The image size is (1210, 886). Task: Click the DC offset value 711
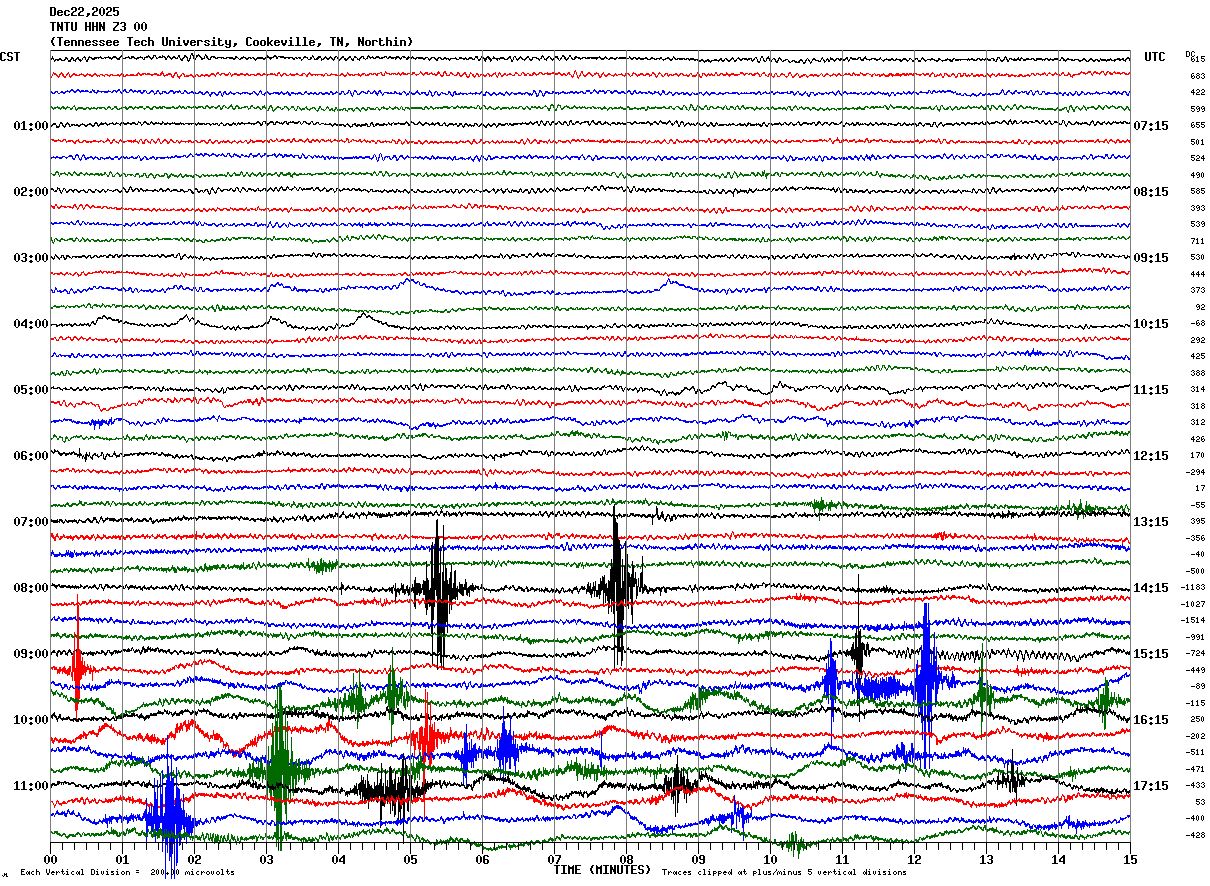1197,241
